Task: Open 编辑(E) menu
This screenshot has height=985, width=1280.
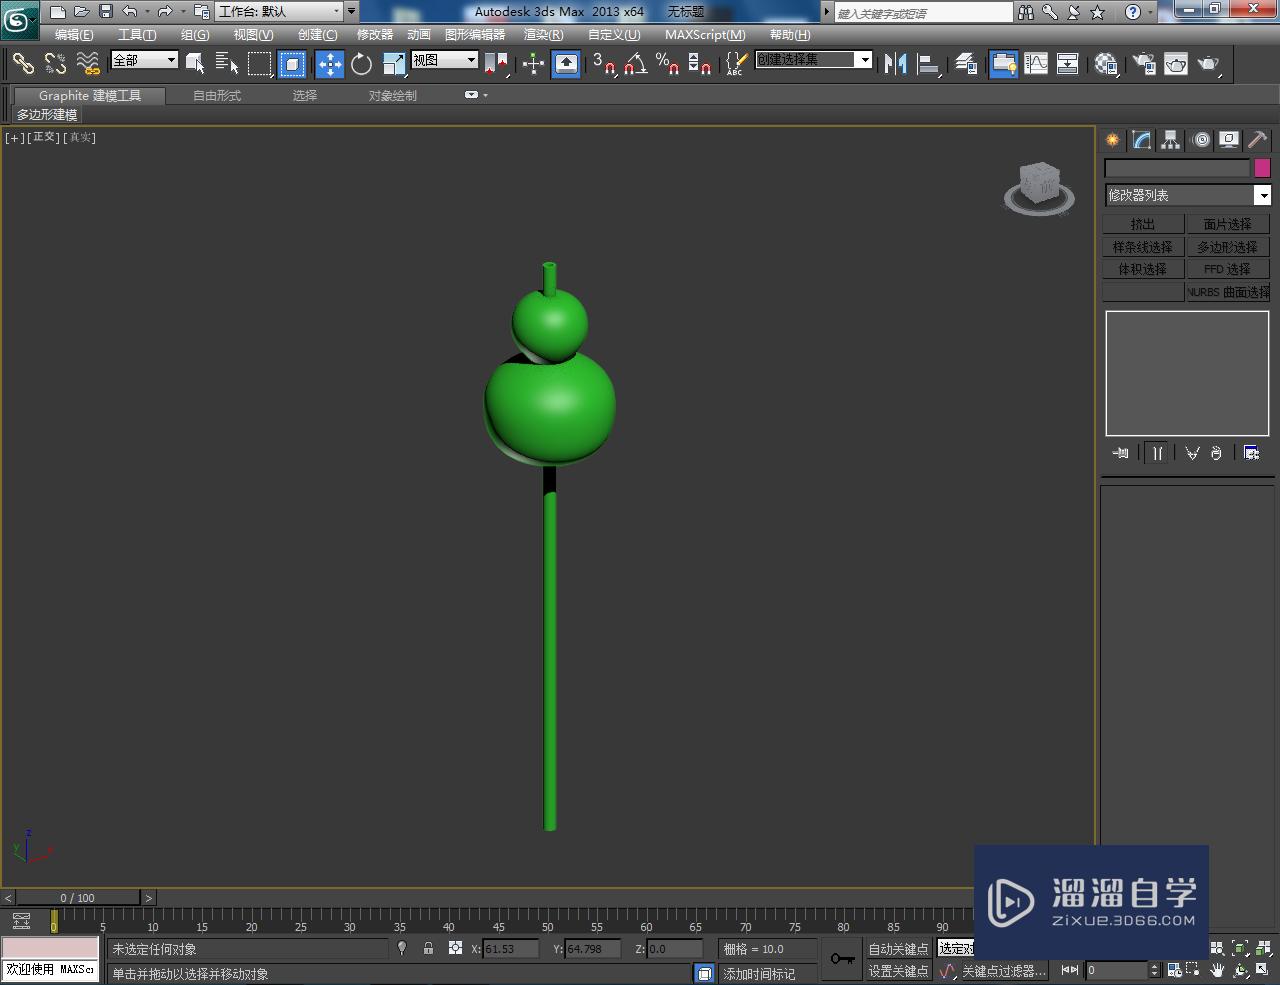Action: point(74,35)
